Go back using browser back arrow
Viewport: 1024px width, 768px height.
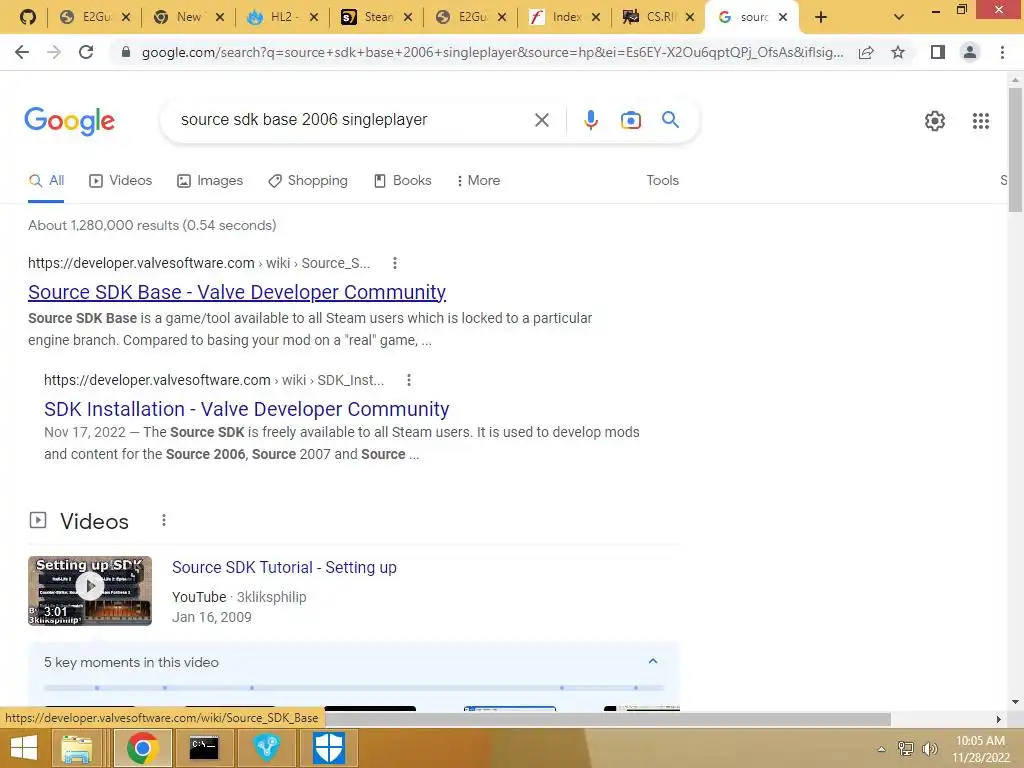coord(22,52)
